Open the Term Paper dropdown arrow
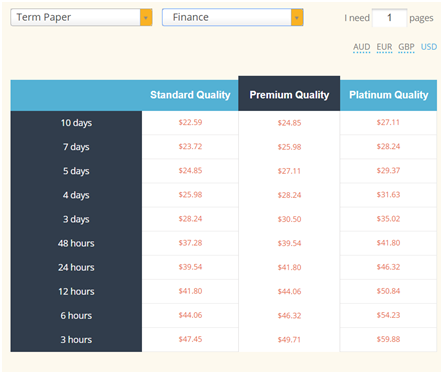Image resolution: width=443 pixels, height=374 pixels. pos(146,17)
